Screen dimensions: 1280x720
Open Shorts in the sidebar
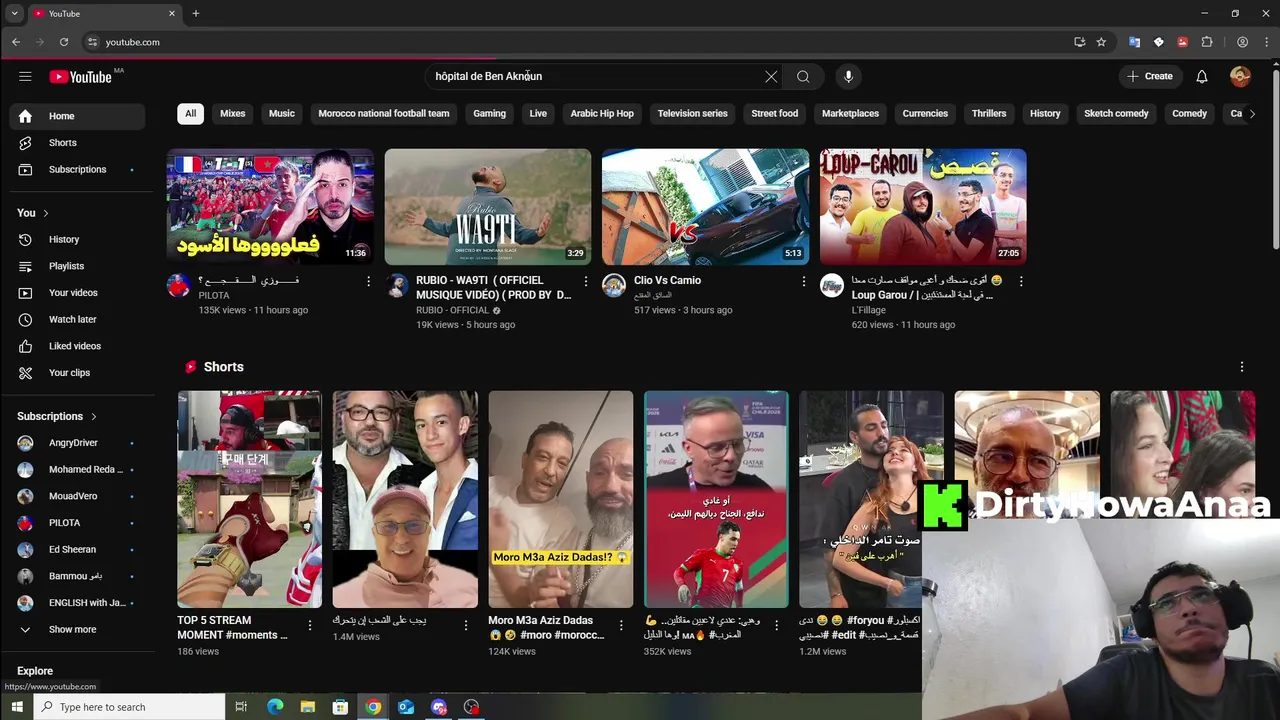(78, 143)
